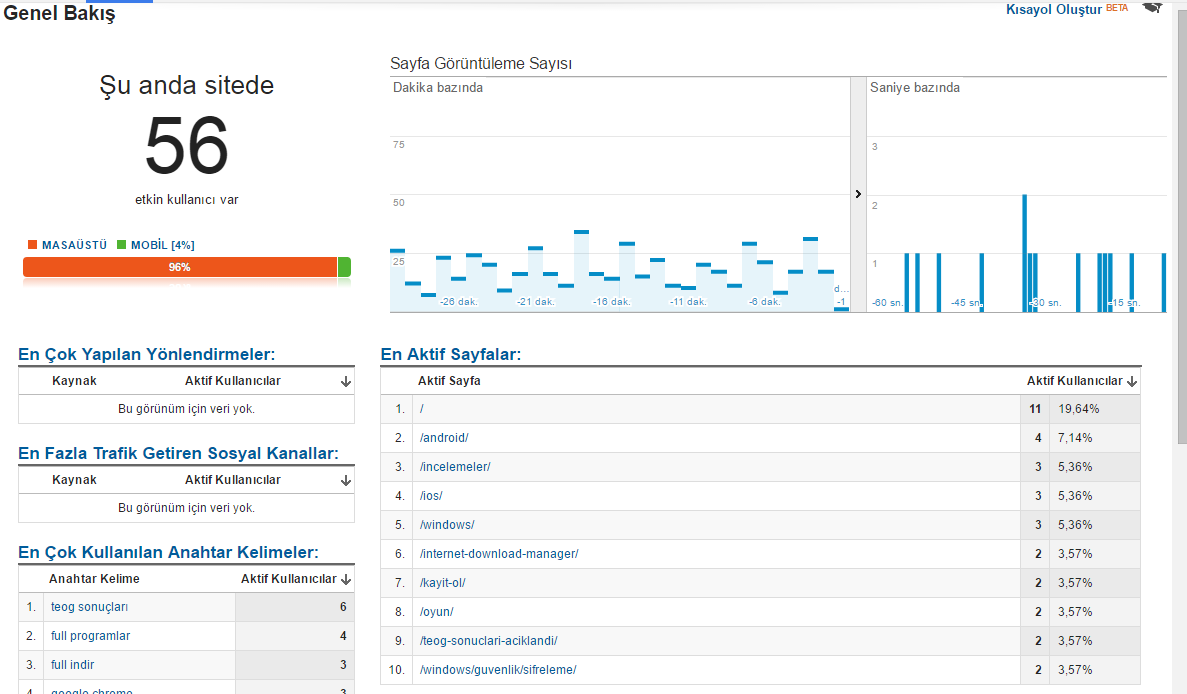Select the teog sonuçları keyword
The height and width of the screenshot is (694, 1187).
point(89,607)
